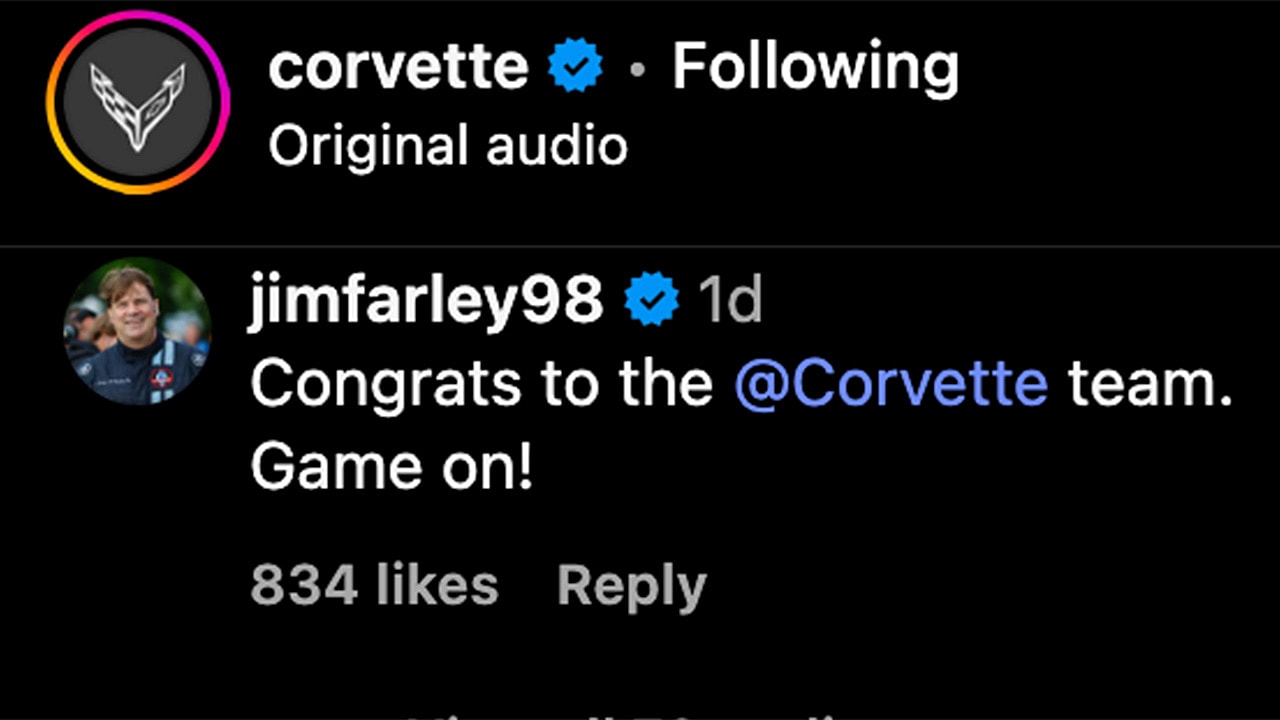This screenshot has width=1280, height=720.
Task: Click the dot separator after the verified badge
Action: pos(636,66)
